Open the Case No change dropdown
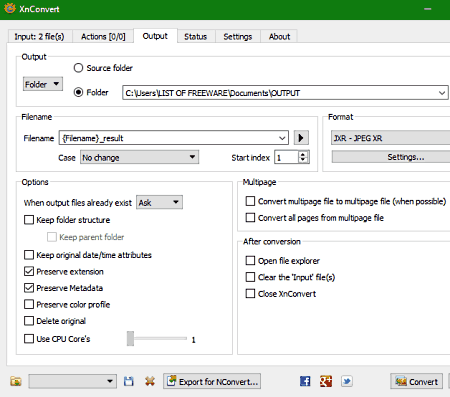The width and height of the screenshot is (450, 397). point(140,157)
